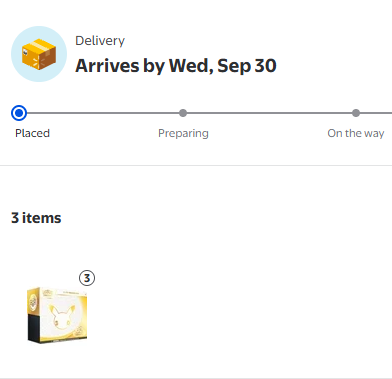Screen dimensions: 392x379
Task: Click the gray Preparing step dot
Action: (x=183, y=113)
